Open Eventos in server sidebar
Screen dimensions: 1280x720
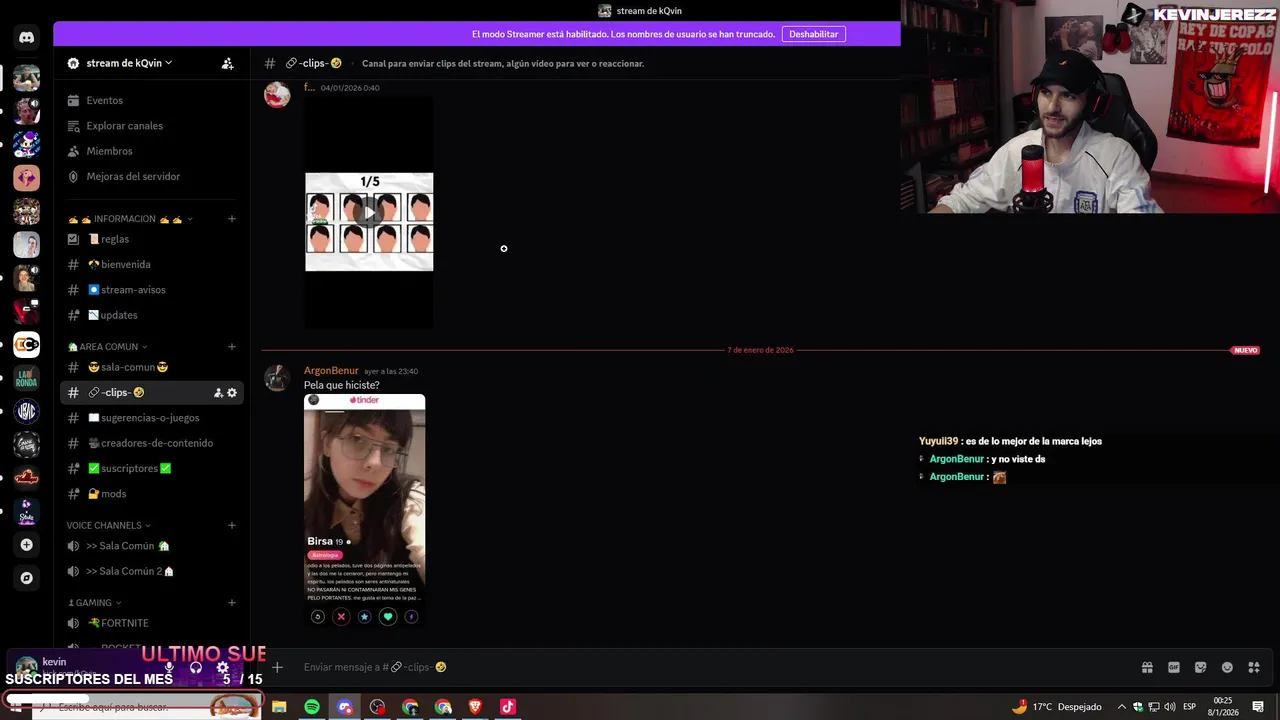[x=152, y=100]
